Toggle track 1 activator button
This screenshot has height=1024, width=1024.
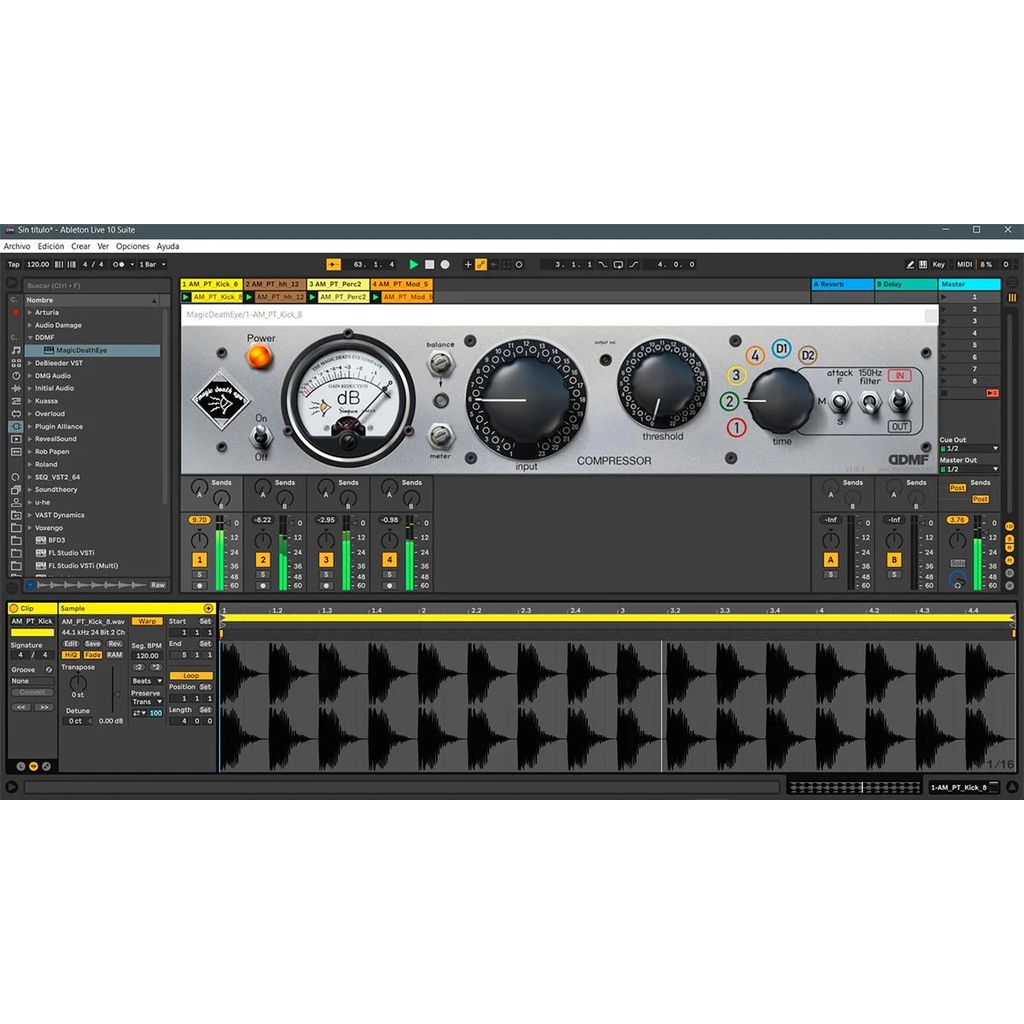199,560
